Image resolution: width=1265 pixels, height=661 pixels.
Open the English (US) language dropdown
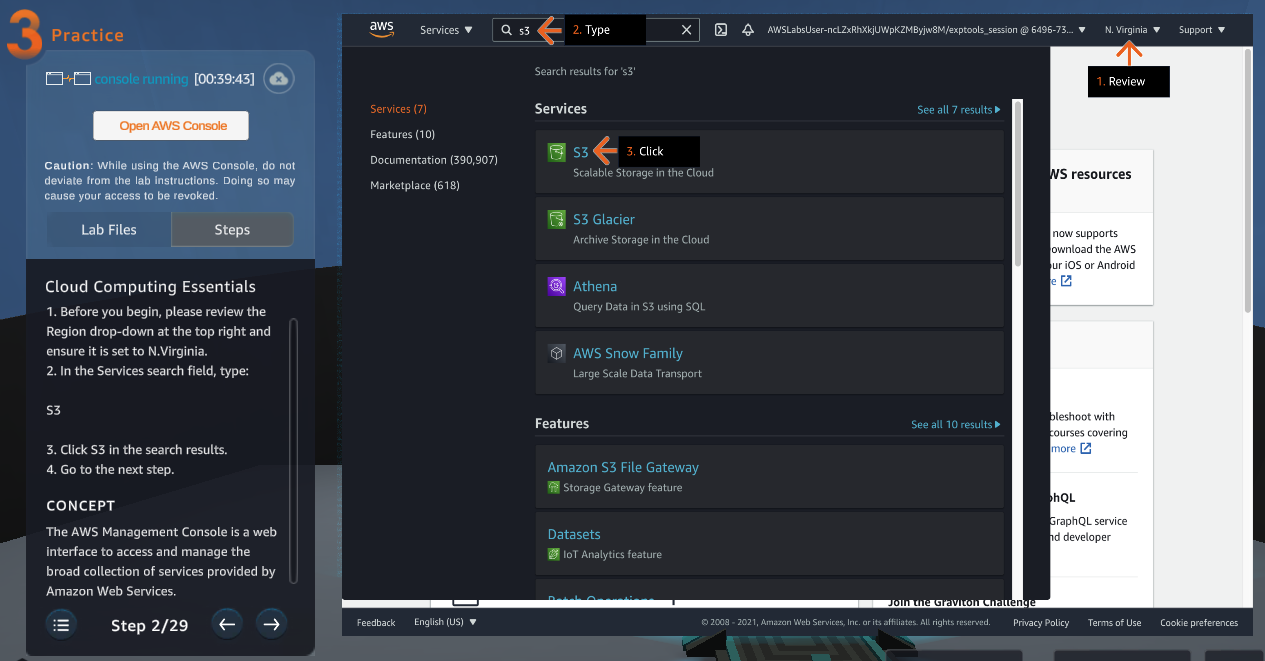(446, 622)
